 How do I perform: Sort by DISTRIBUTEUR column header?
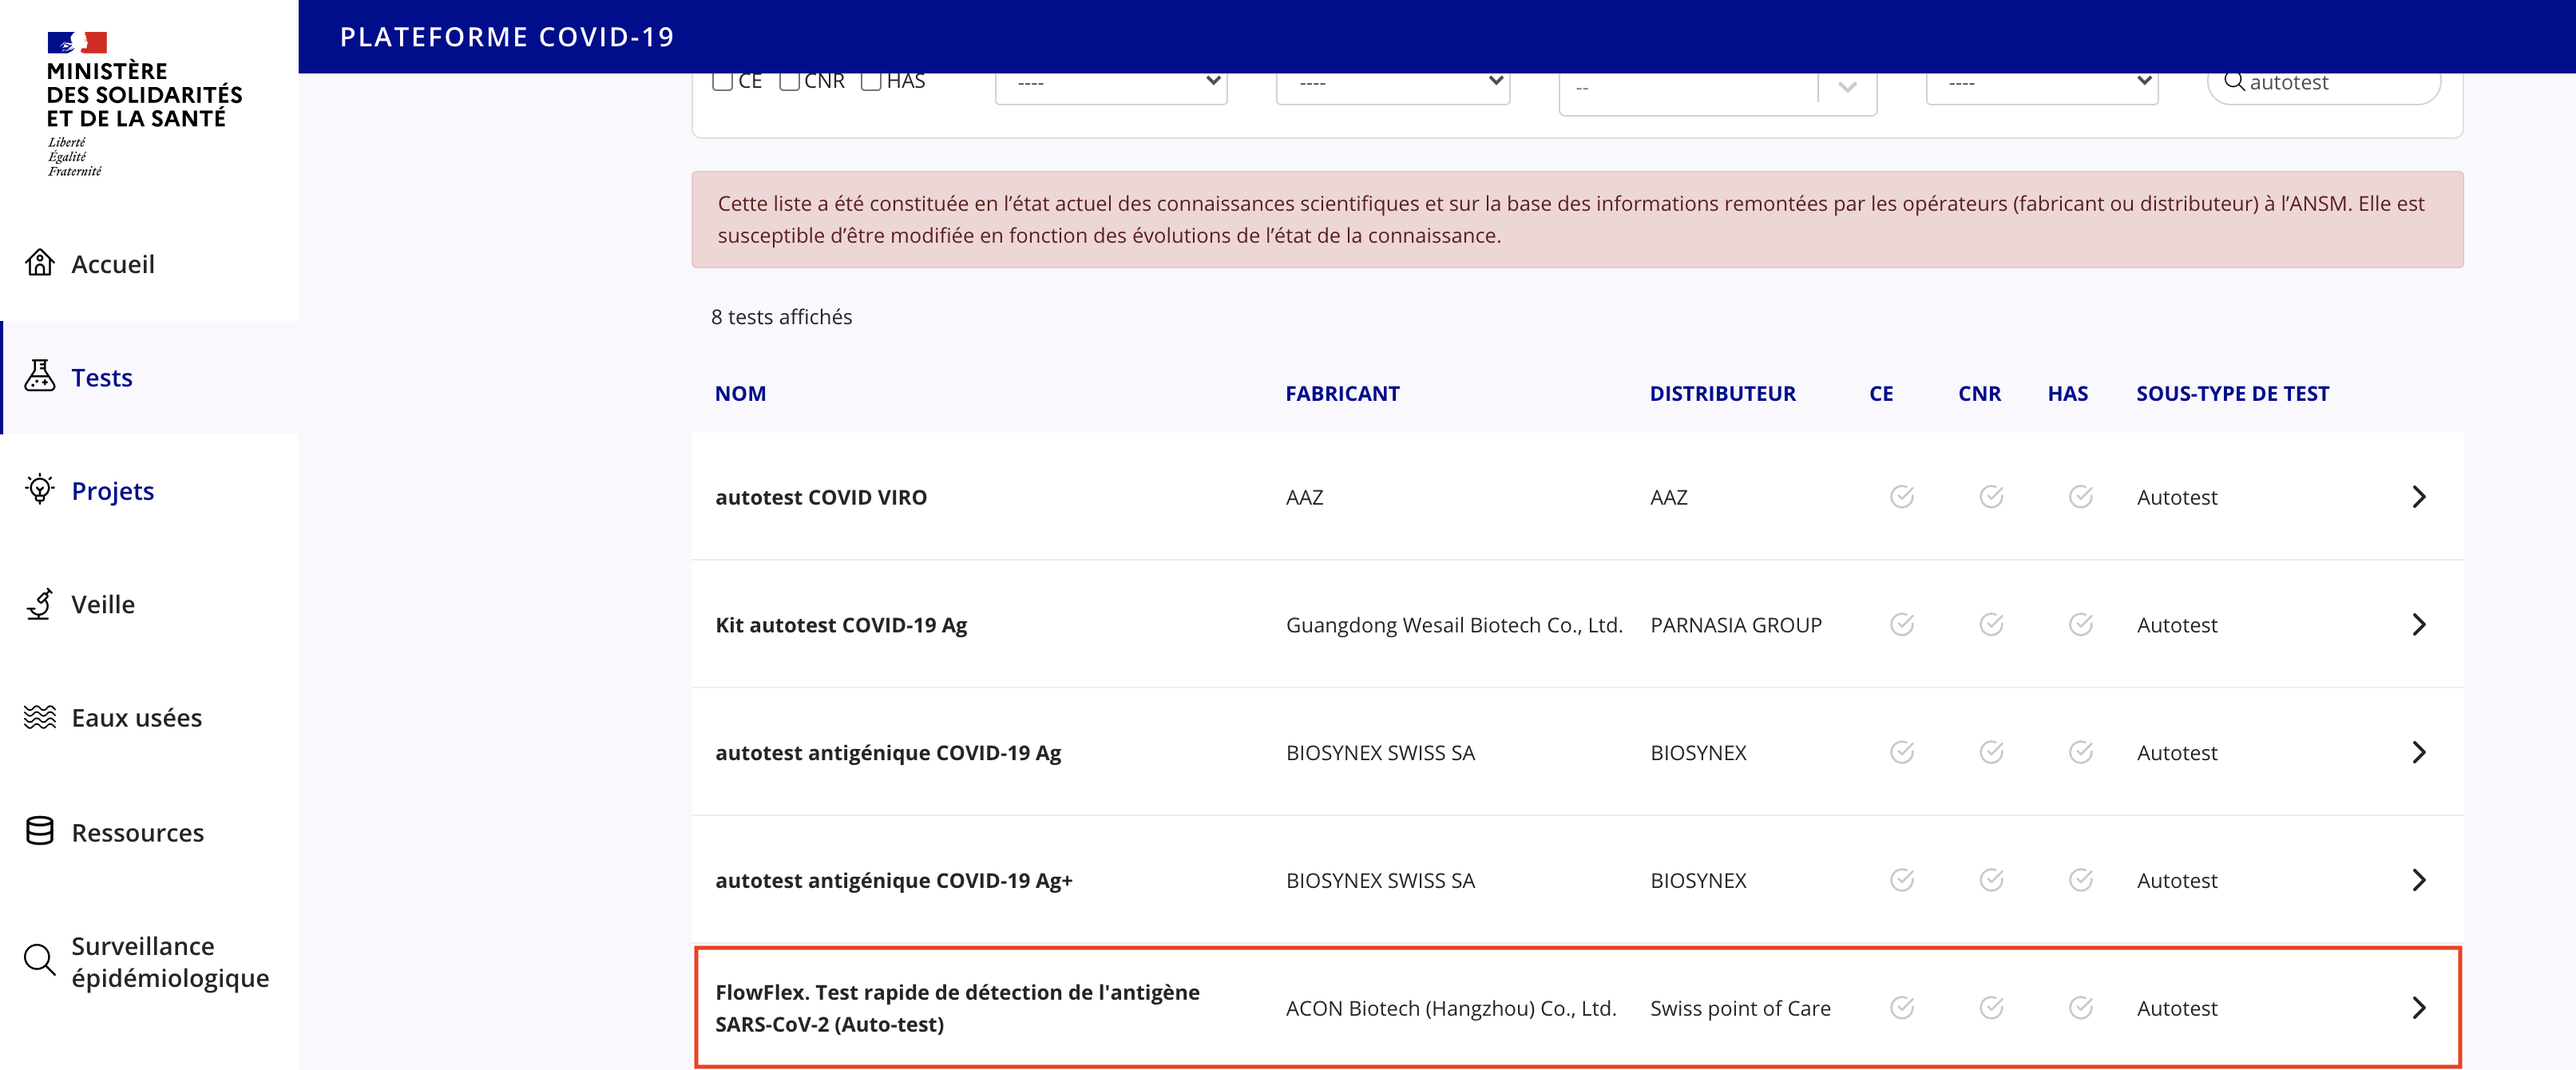click(x=1722, y=394)
